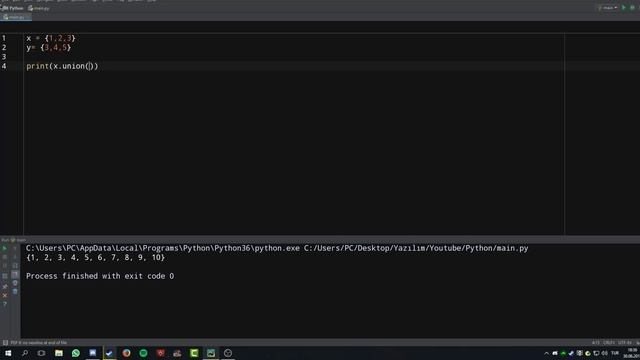Click the taskbar clock
This screenshot has height=360, width=640.
632,353
